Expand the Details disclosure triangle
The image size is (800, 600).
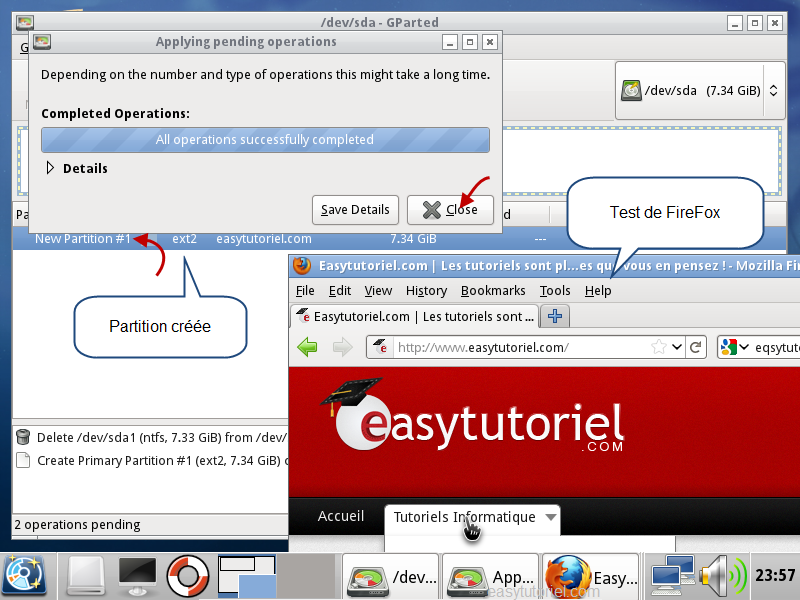pyautogui.click(x=50, y=168)
